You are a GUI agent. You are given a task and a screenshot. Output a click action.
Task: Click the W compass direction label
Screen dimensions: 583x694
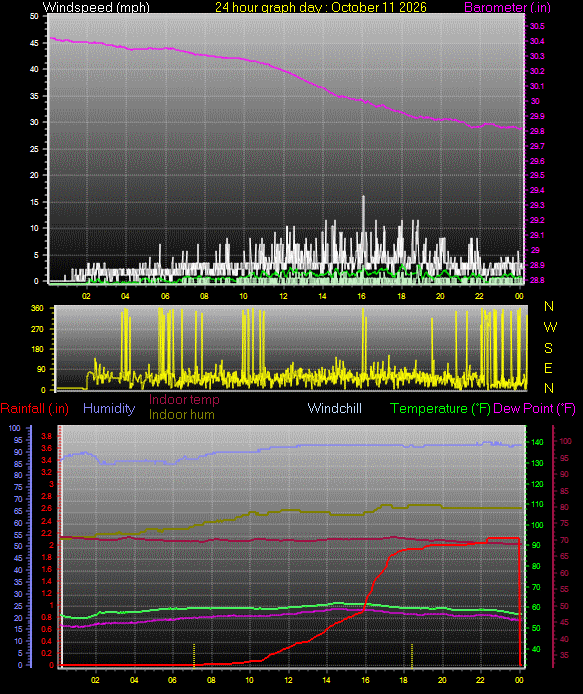pos(550,327)
